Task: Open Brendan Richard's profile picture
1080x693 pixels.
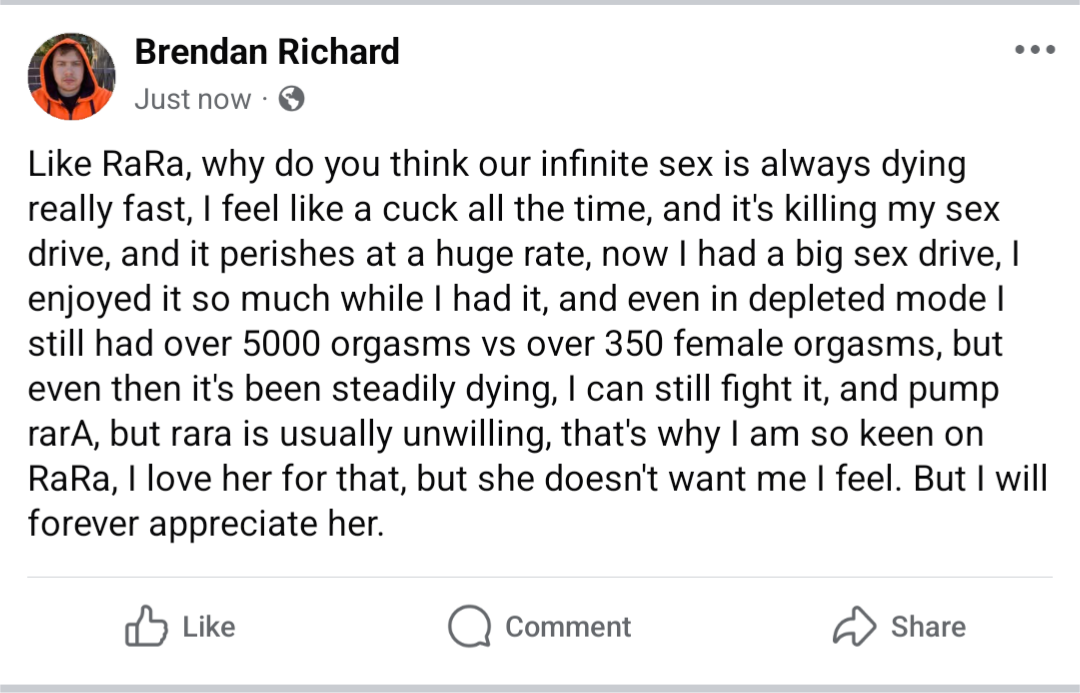Action: pyautogui.click(x=71, y=76)
